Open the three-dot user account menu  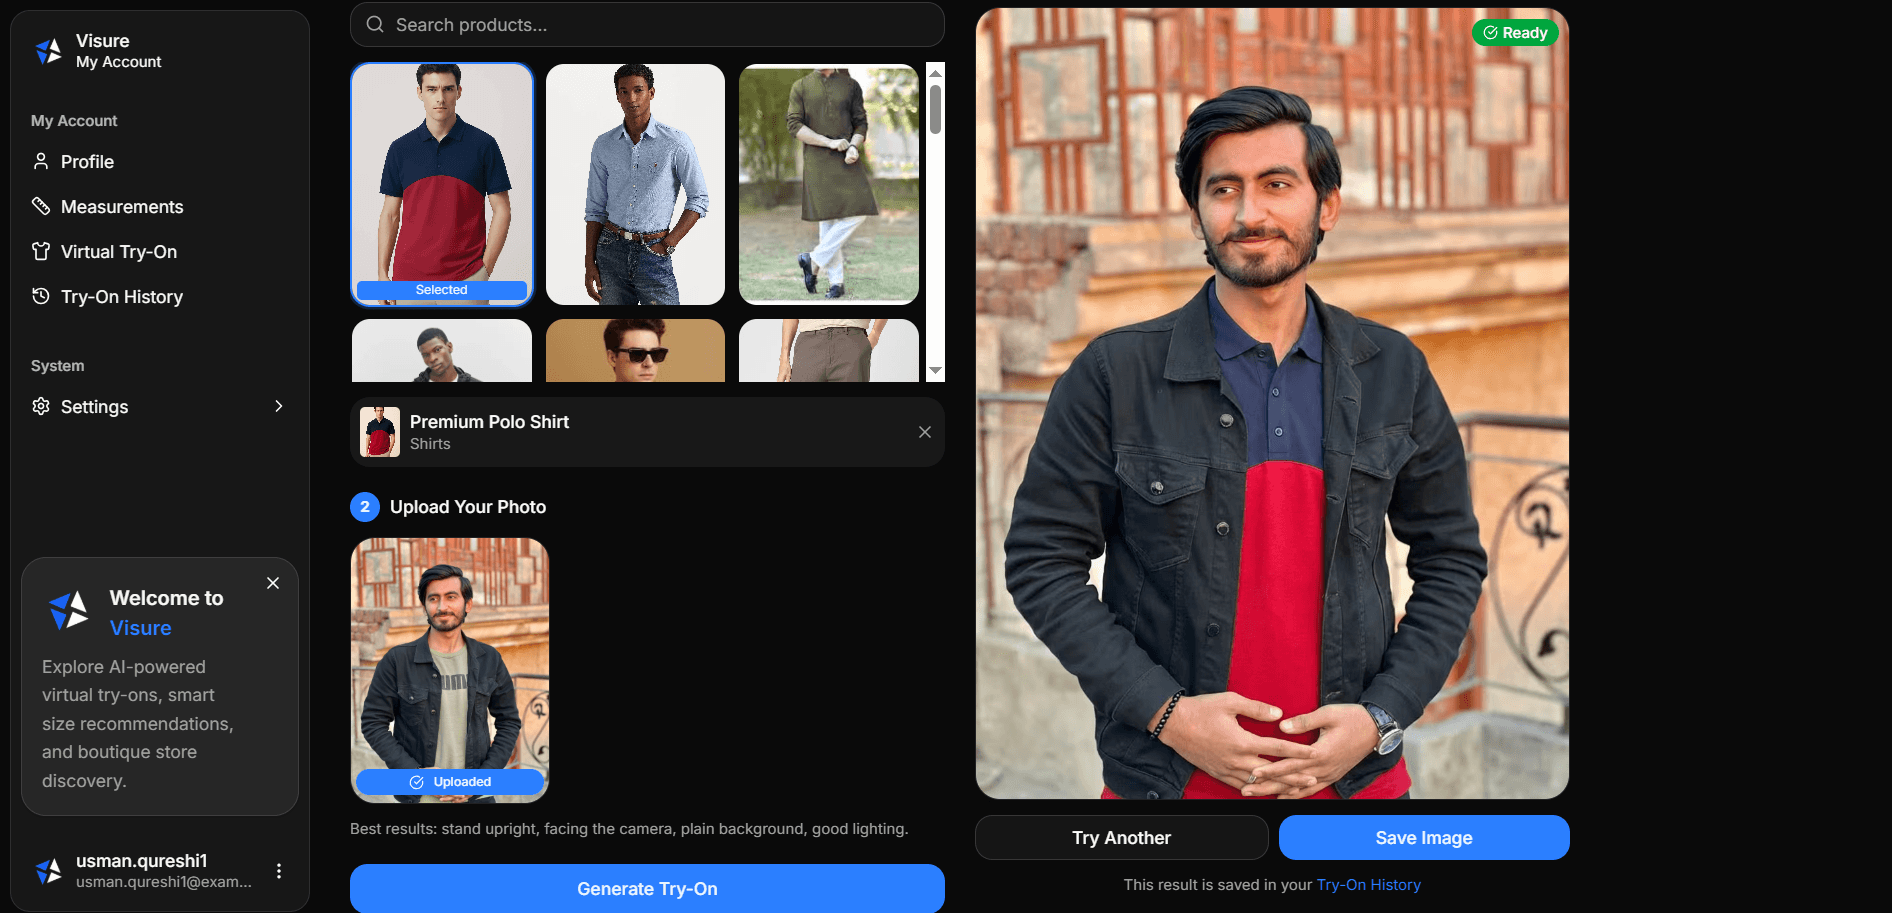point(279,871)
